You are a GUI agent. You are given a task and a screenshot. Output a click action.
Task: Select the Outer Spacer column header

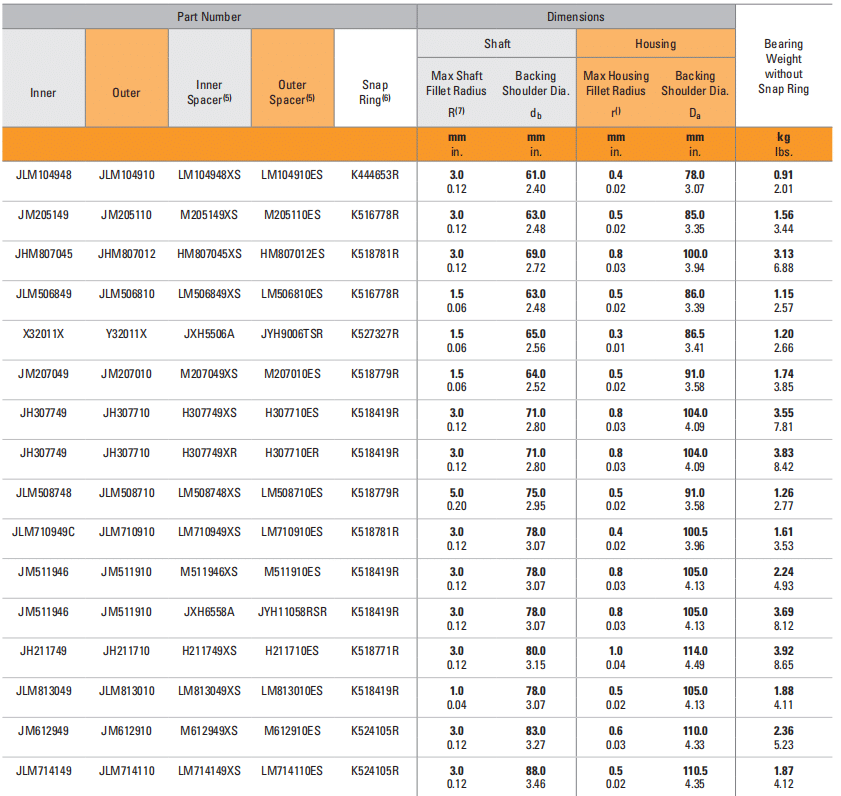click(292, 92)
